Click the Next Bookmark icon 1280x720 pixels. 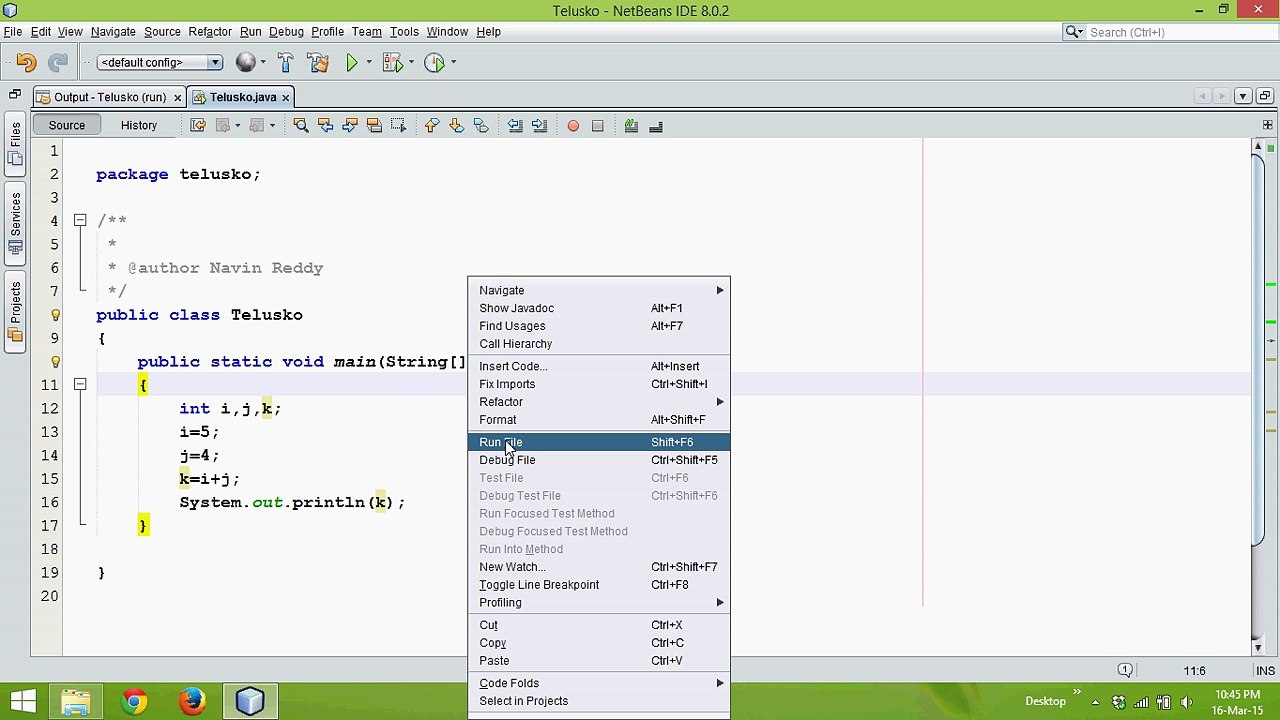[x=456, y=125]
